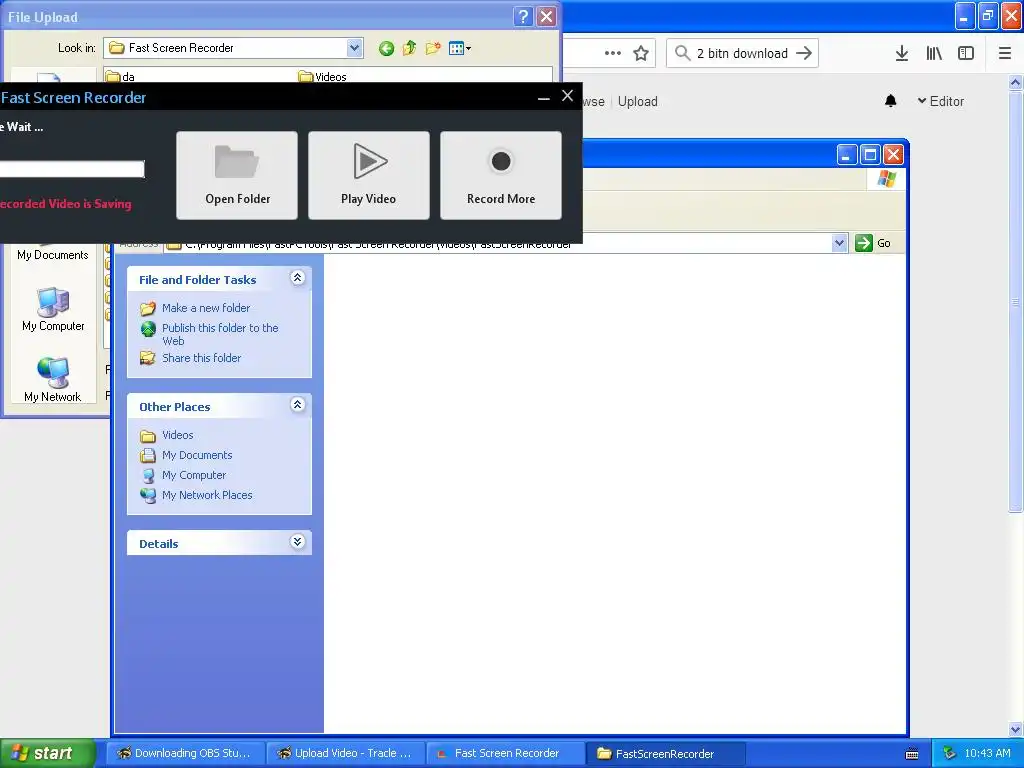Switch to Downloading OBS Studio taskbar item

[x=185, y=753]
